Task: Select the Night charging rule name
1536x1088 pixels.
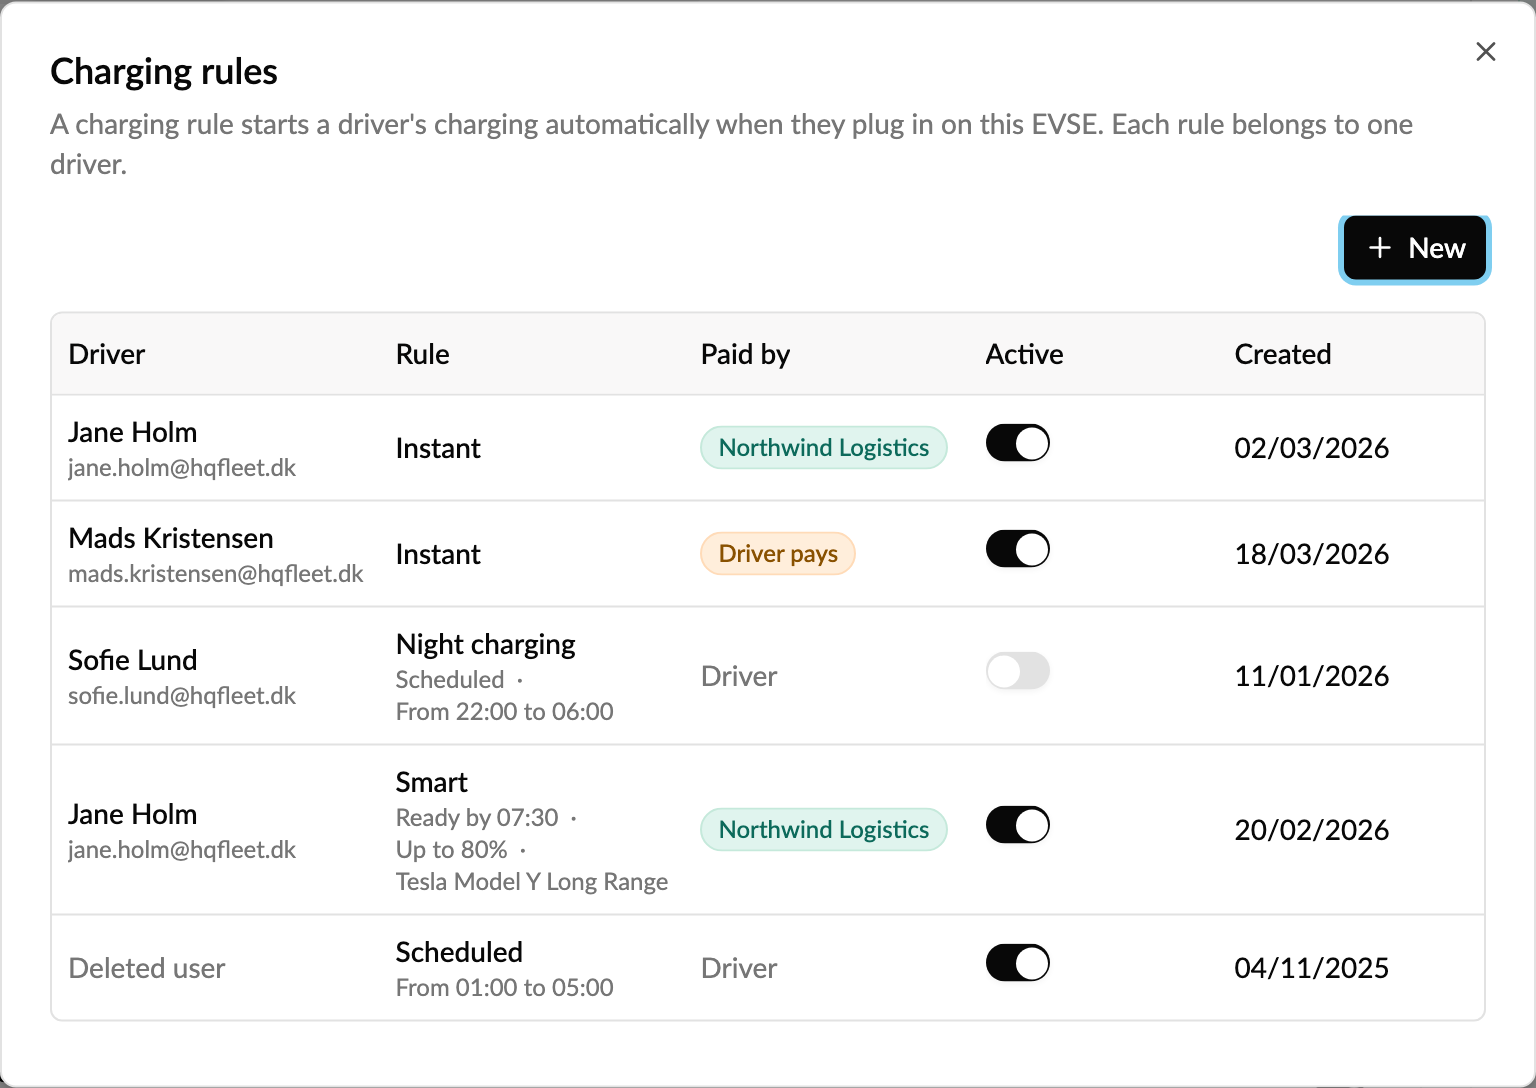Action: pos(486,644)
